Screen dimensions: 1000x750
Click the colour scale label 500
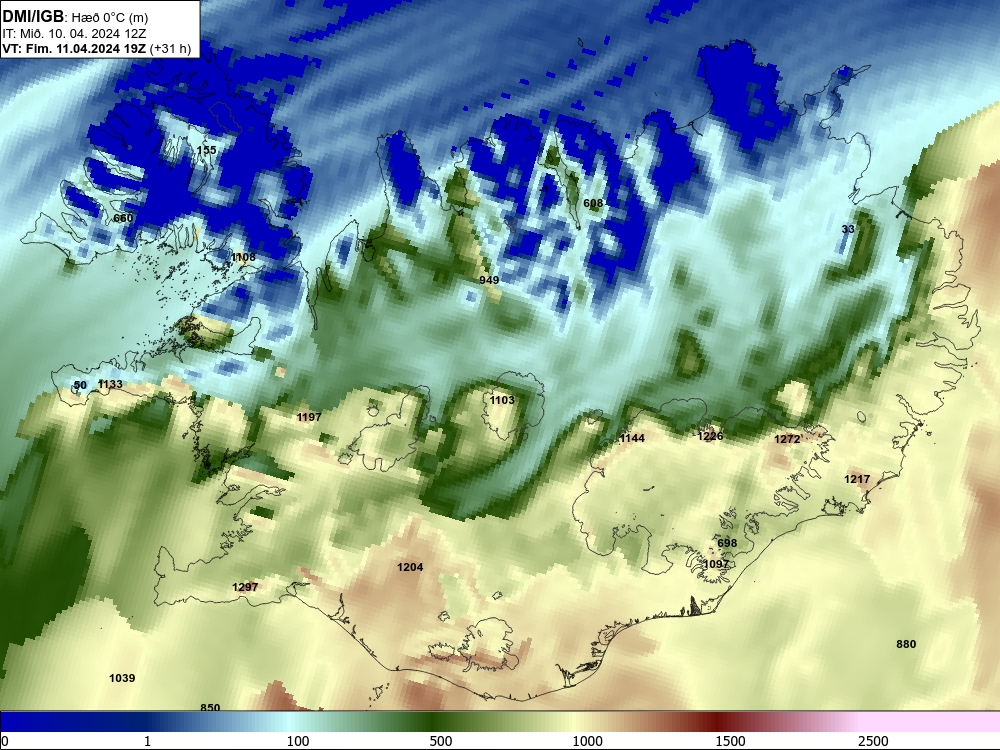pyautogui.click(x=441, y=741)
